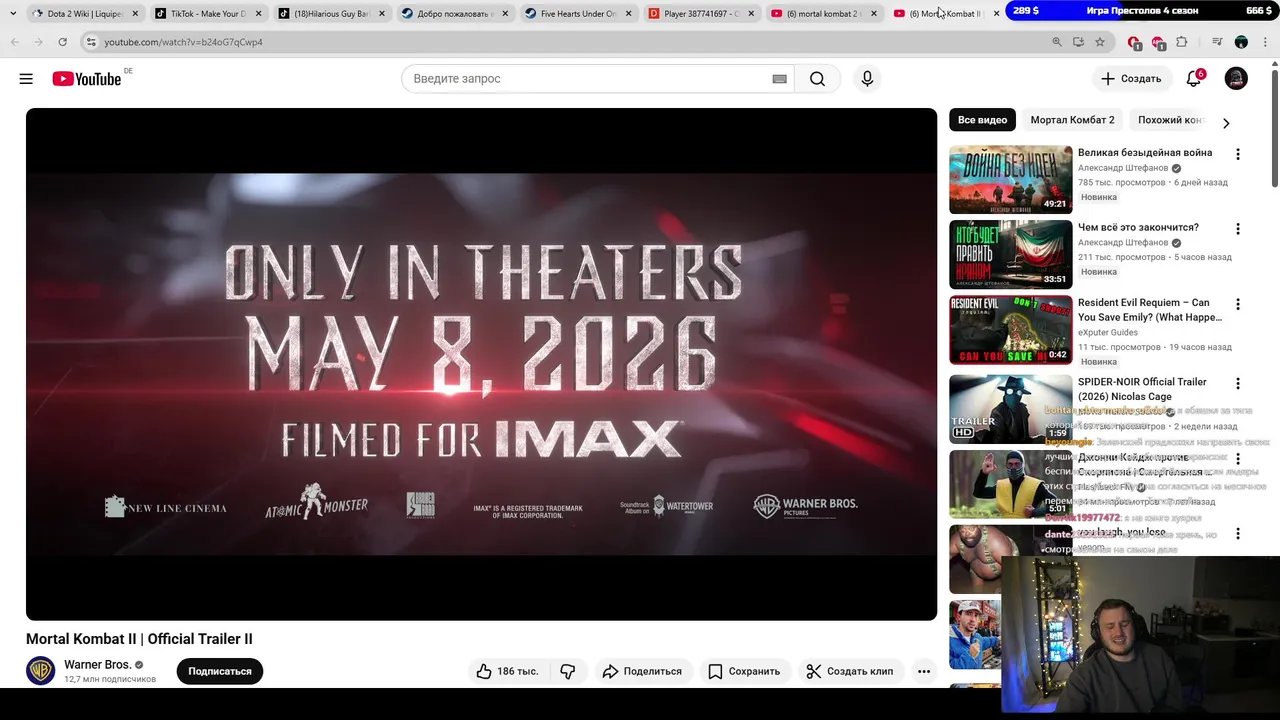Open options for 'Великая безыдейная война' video
The height and width of the screenshot is (720, 1280).
click(1238, 154)
